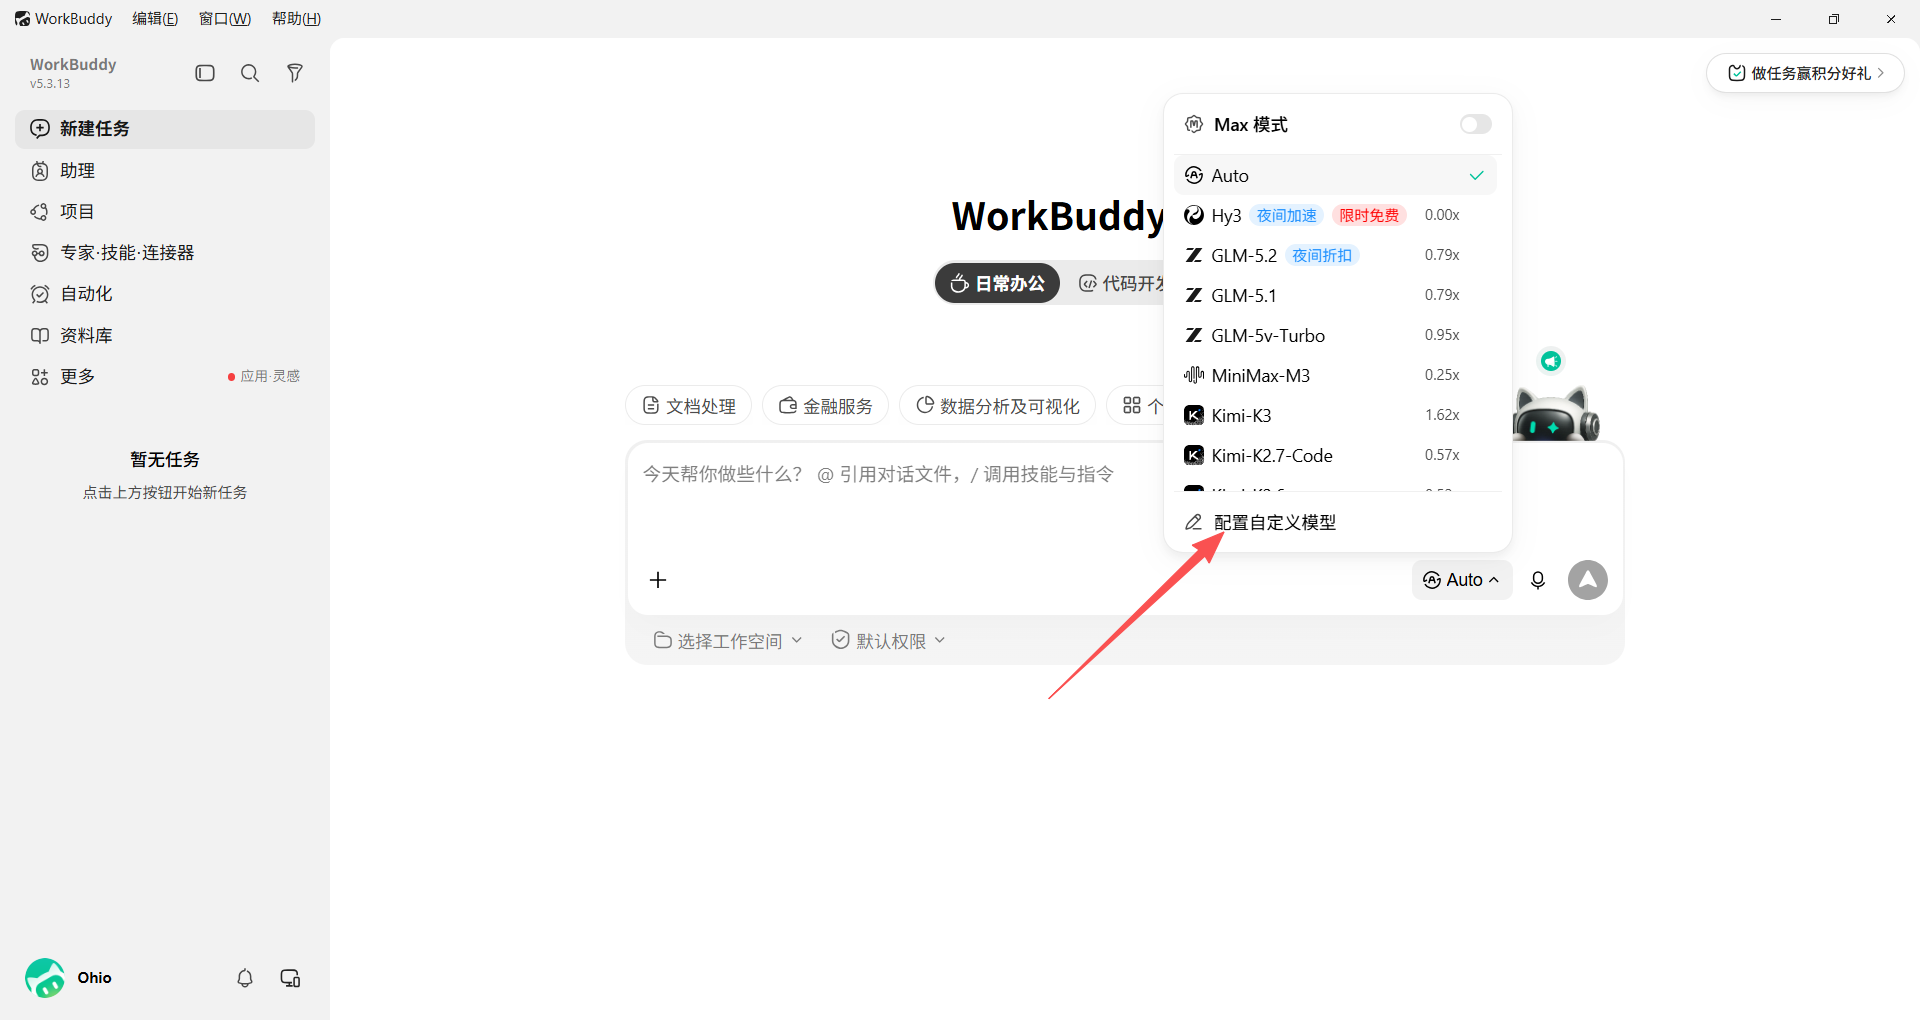This screenshot has width=1920, height=1020.
Task: Open 配置自定义模型 settings
Action: coord(1336,522)
